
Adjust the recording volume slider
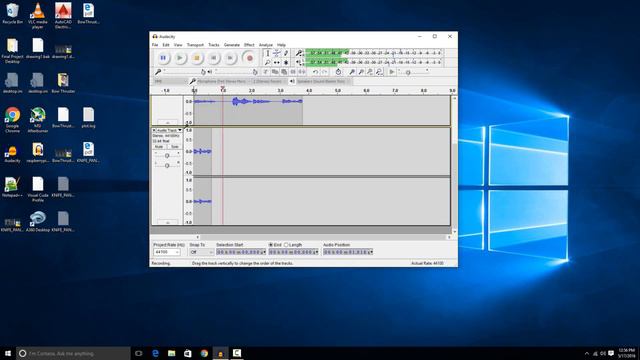pos(183,72)
